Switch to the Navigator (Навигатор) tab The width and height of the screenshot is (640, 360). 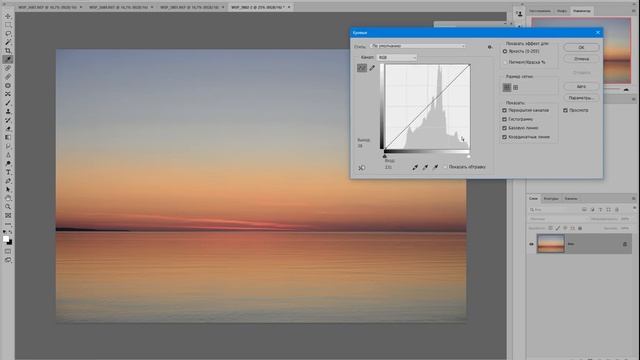[x=582, y=11]
